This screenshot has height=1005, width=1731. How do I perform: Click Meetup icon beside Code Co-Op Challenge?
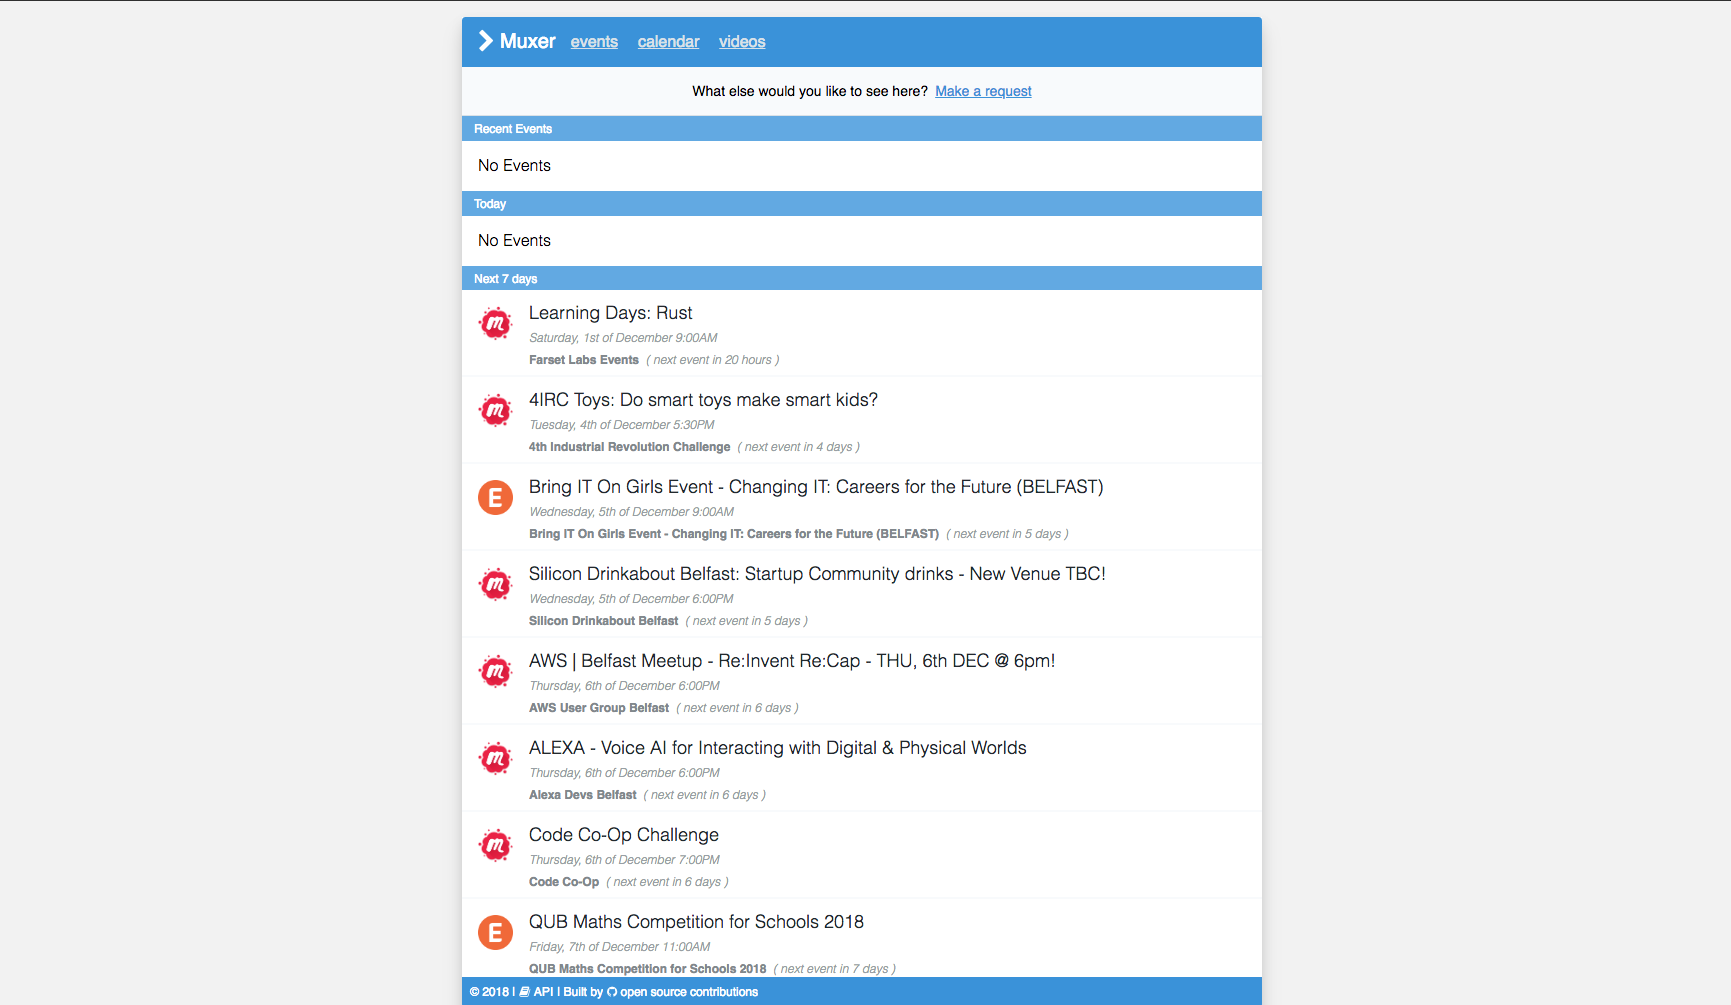[x=495, y=846]
